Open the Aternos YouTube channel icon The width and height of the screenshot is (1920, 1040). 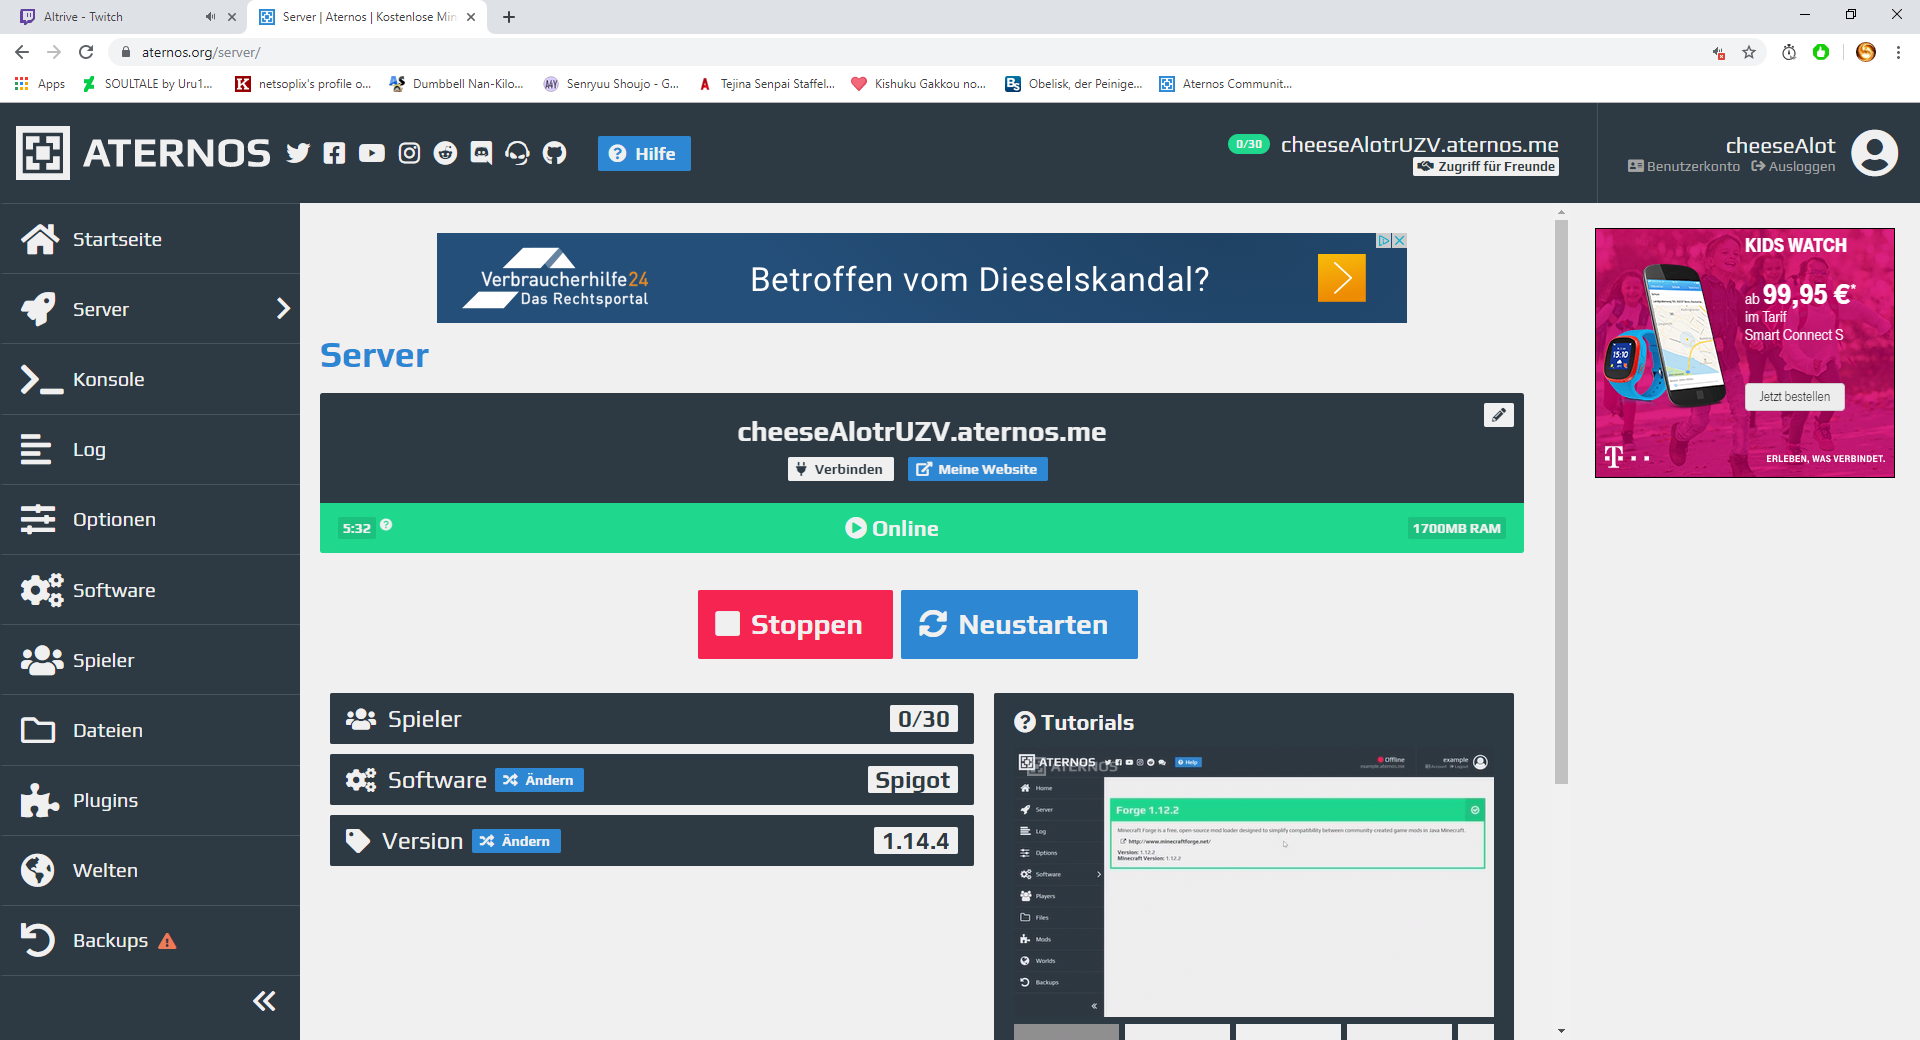click(x=372, y=153)
